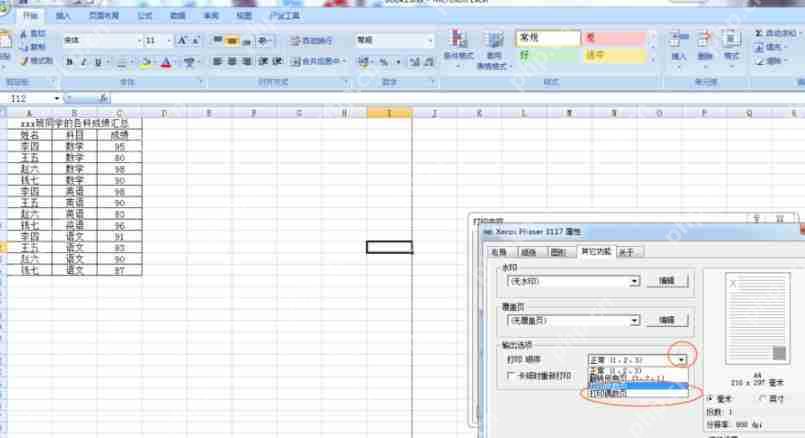This screenshot has height=438, width=805.
Task: Click Edit button beside cover page dropdown
Action: (x=666, y=320)
